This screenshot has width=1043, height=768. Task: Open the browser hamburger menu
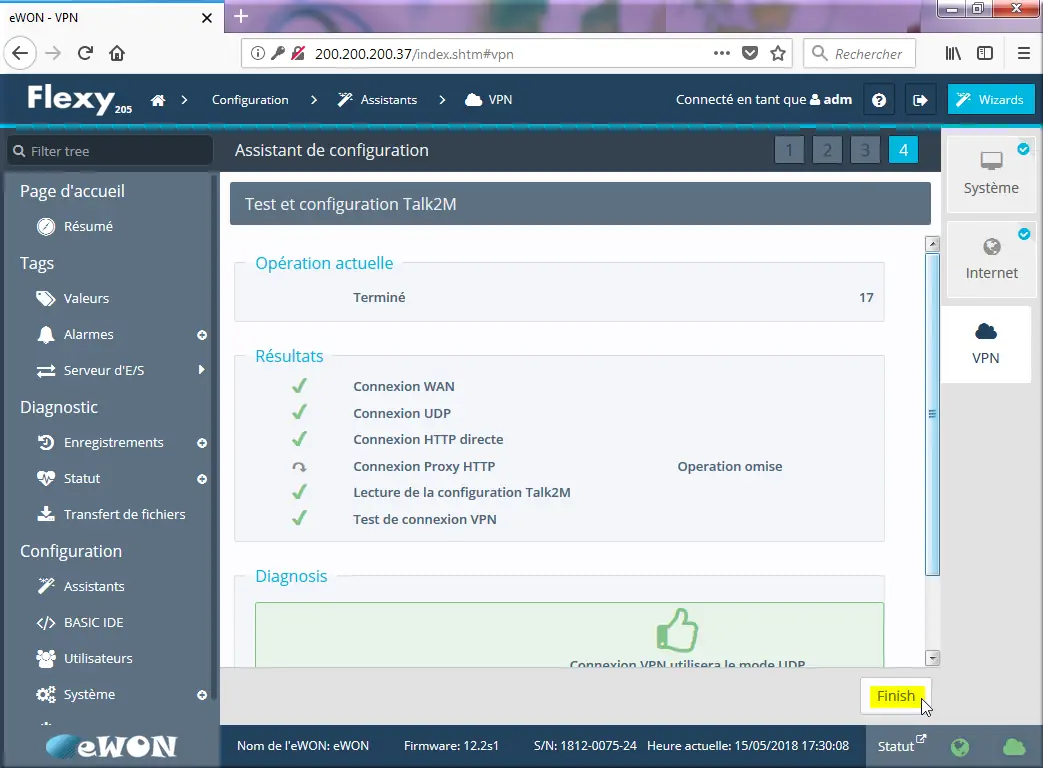tap(1024, 53)
